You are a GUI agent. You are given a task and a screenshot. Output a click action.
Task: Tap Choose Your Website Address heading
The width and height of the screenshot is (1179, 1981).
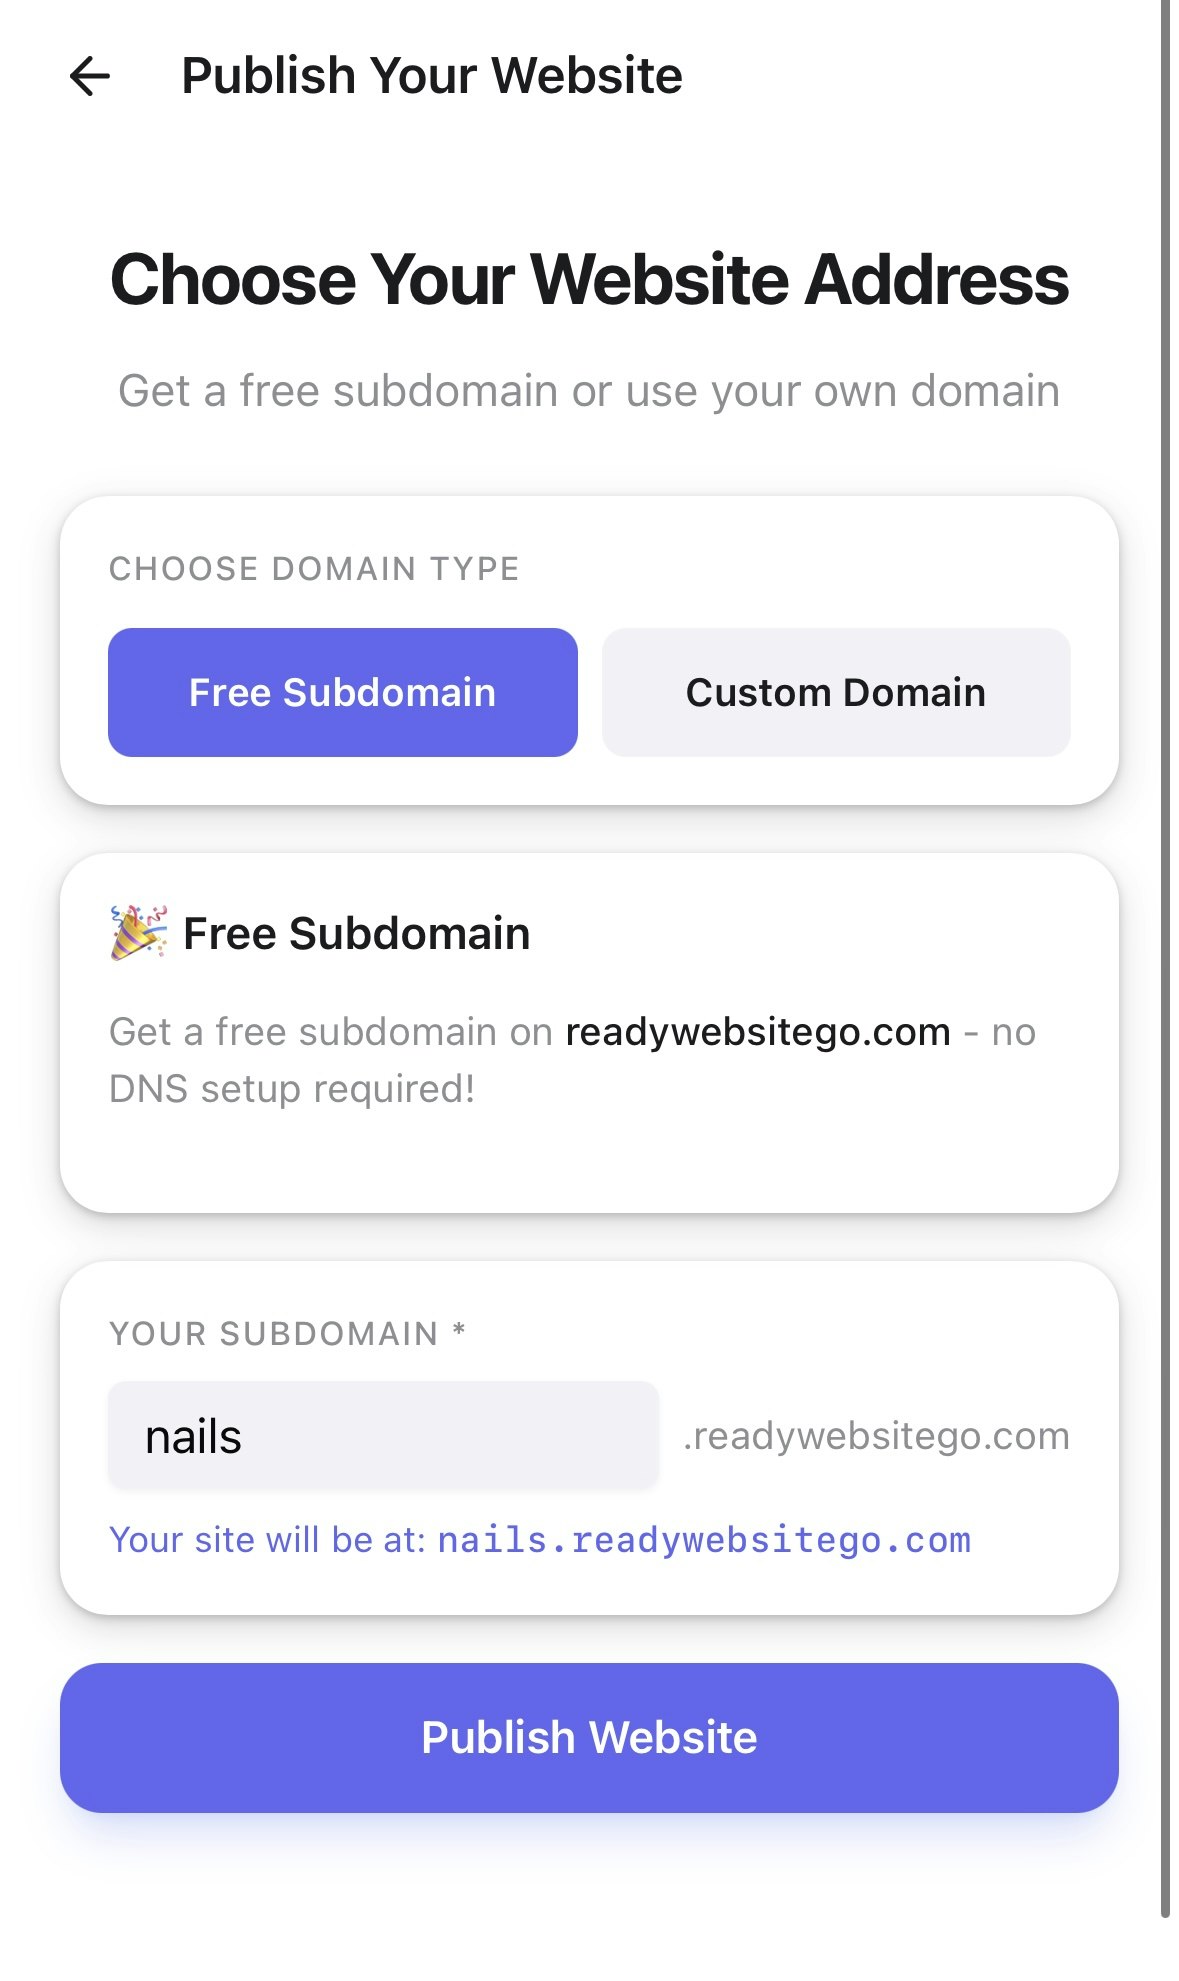[590, 282]
